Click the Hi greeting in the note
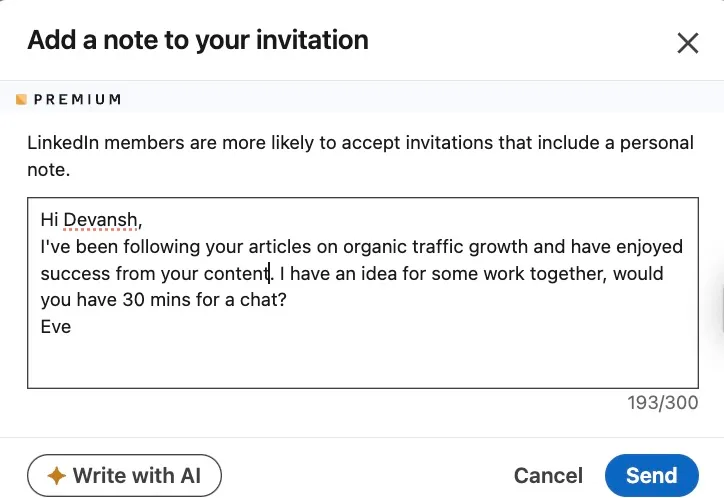 coord(49,220)
